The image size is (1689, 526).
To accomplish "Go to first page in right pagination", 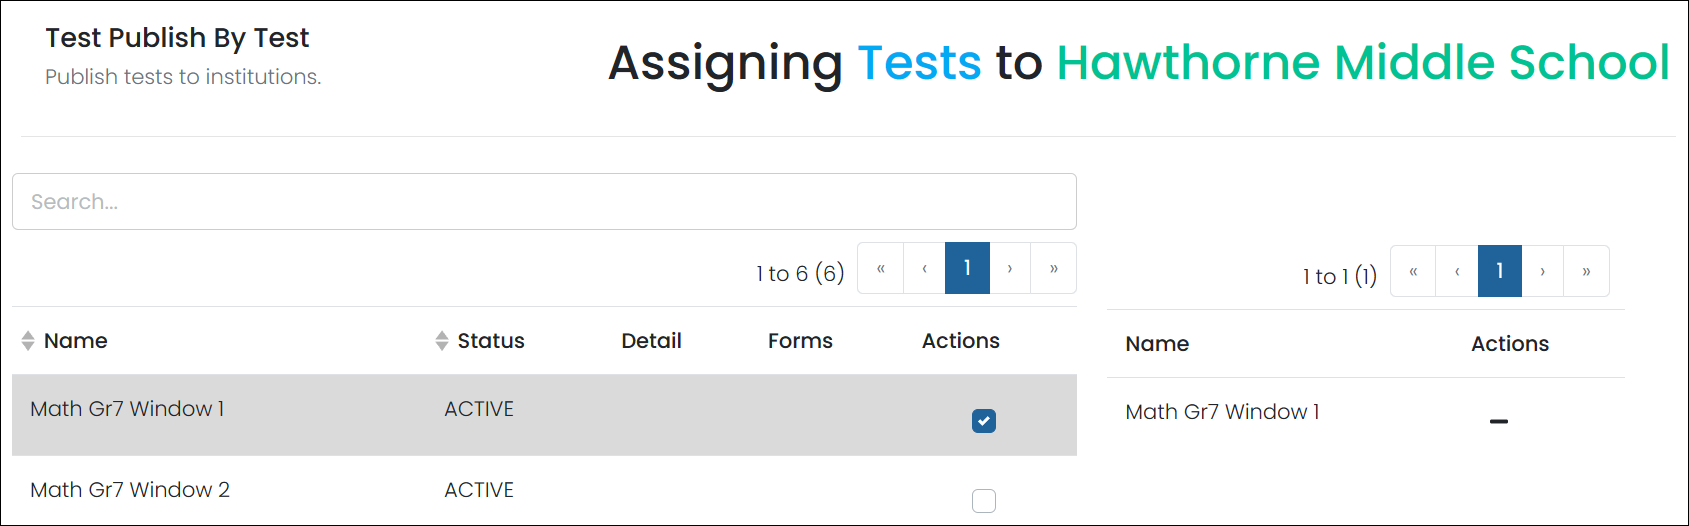I will [1413, 271].
